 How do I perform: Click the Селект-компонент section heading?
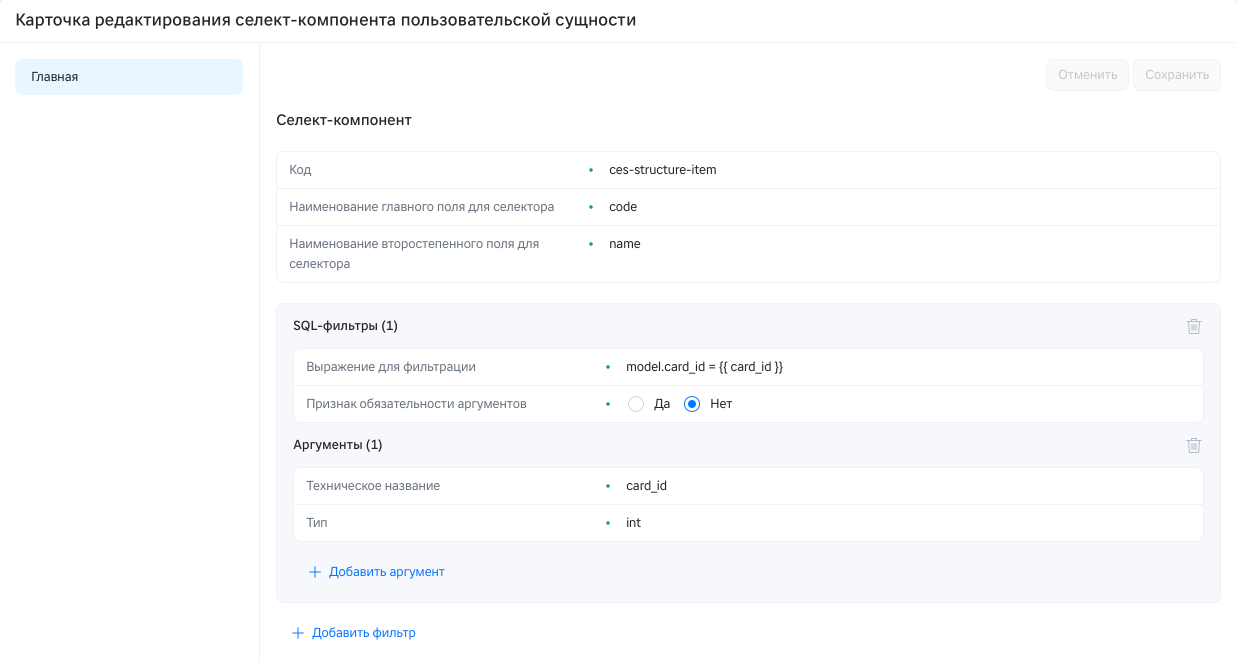coord(344,120)
